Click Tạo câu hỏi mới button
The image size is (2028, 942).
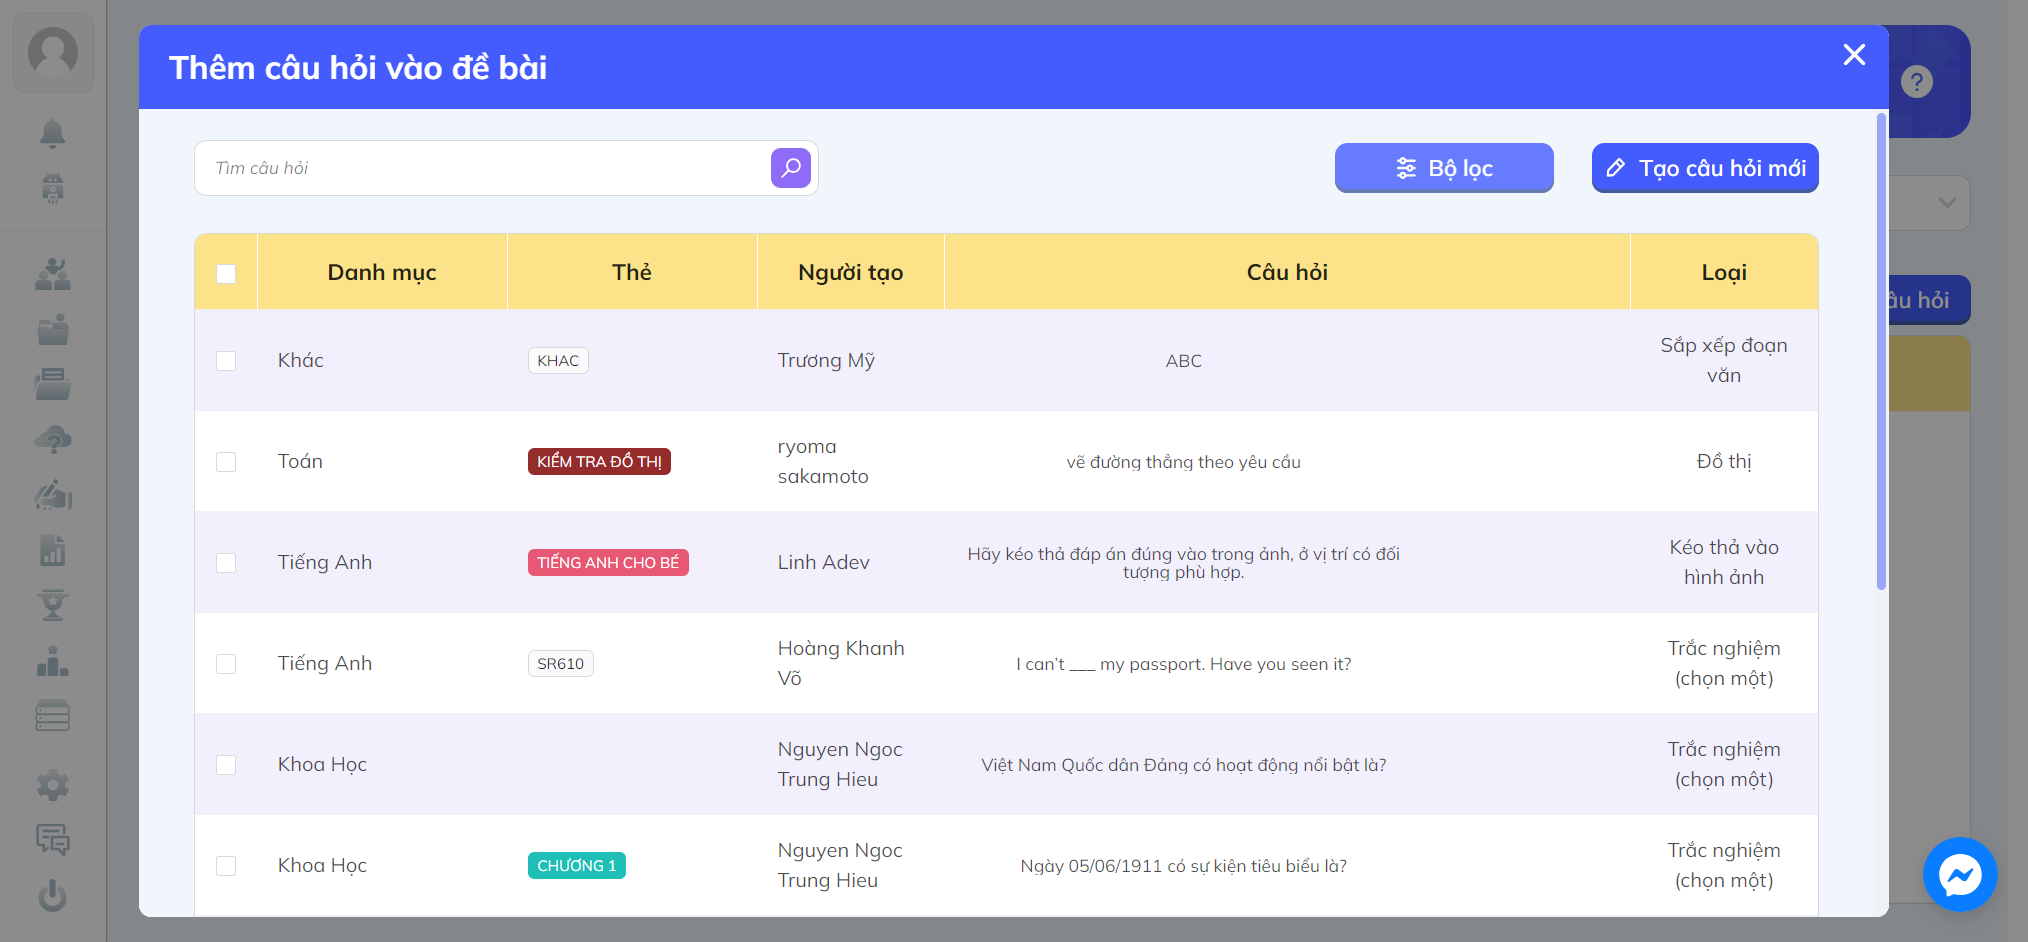point(1705,168)
